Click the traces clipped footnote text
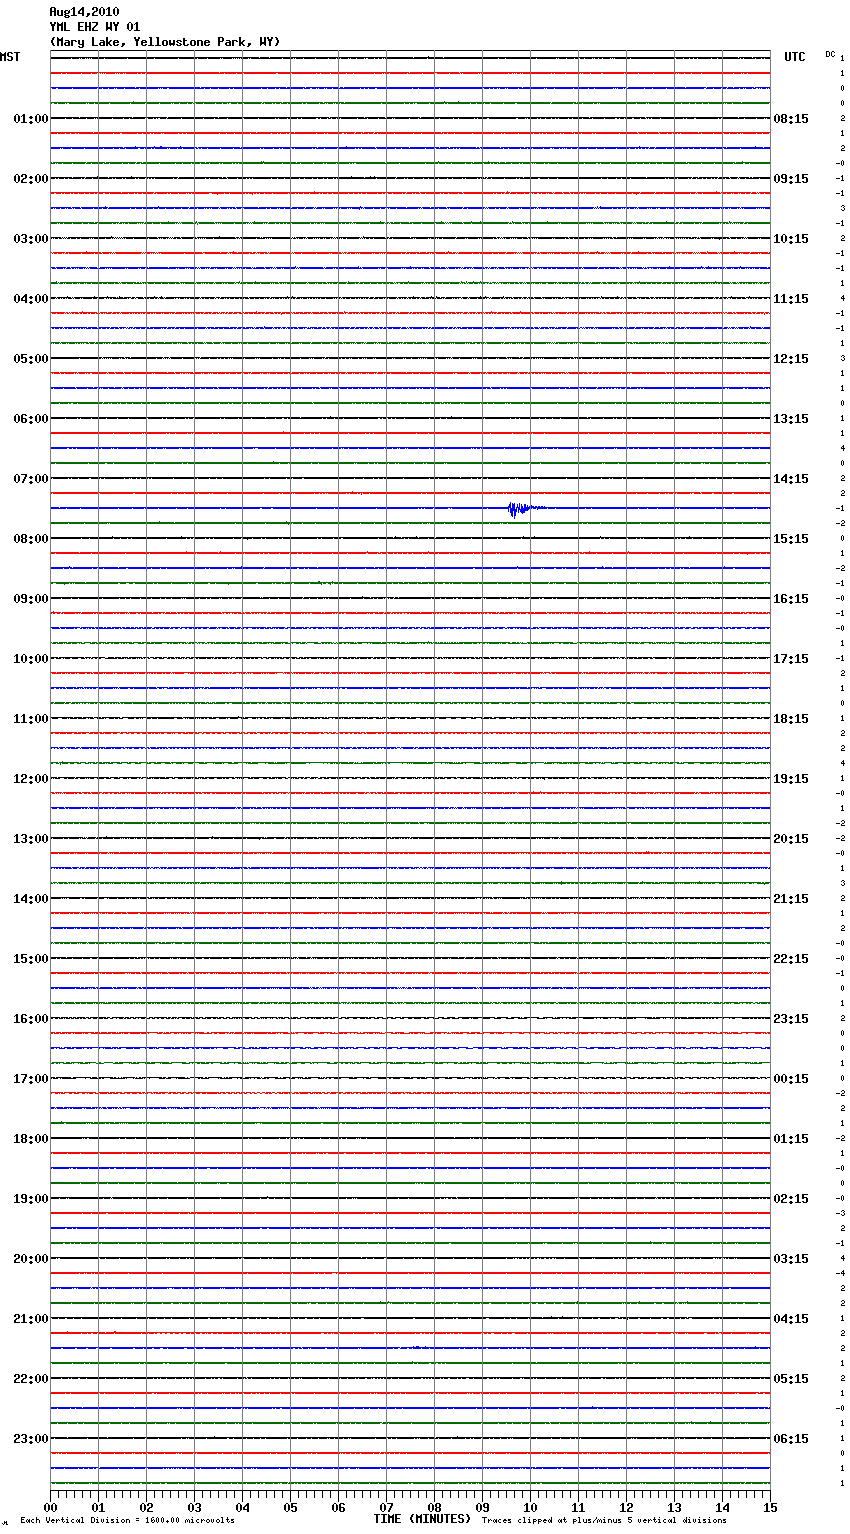This screenshot has width=850, height=1534. tap(604, 1521)
